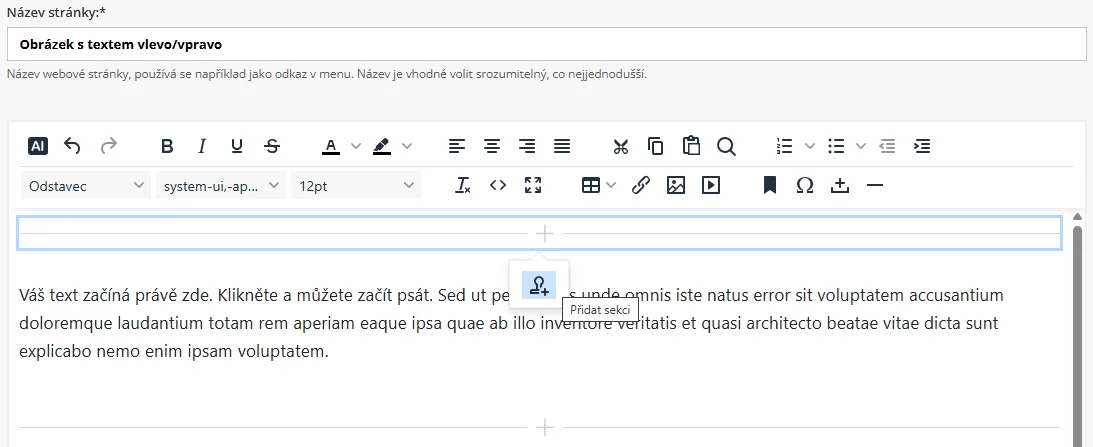
Task: Click the plus divider below the paragraph
Action: click(x=544, y=428)
